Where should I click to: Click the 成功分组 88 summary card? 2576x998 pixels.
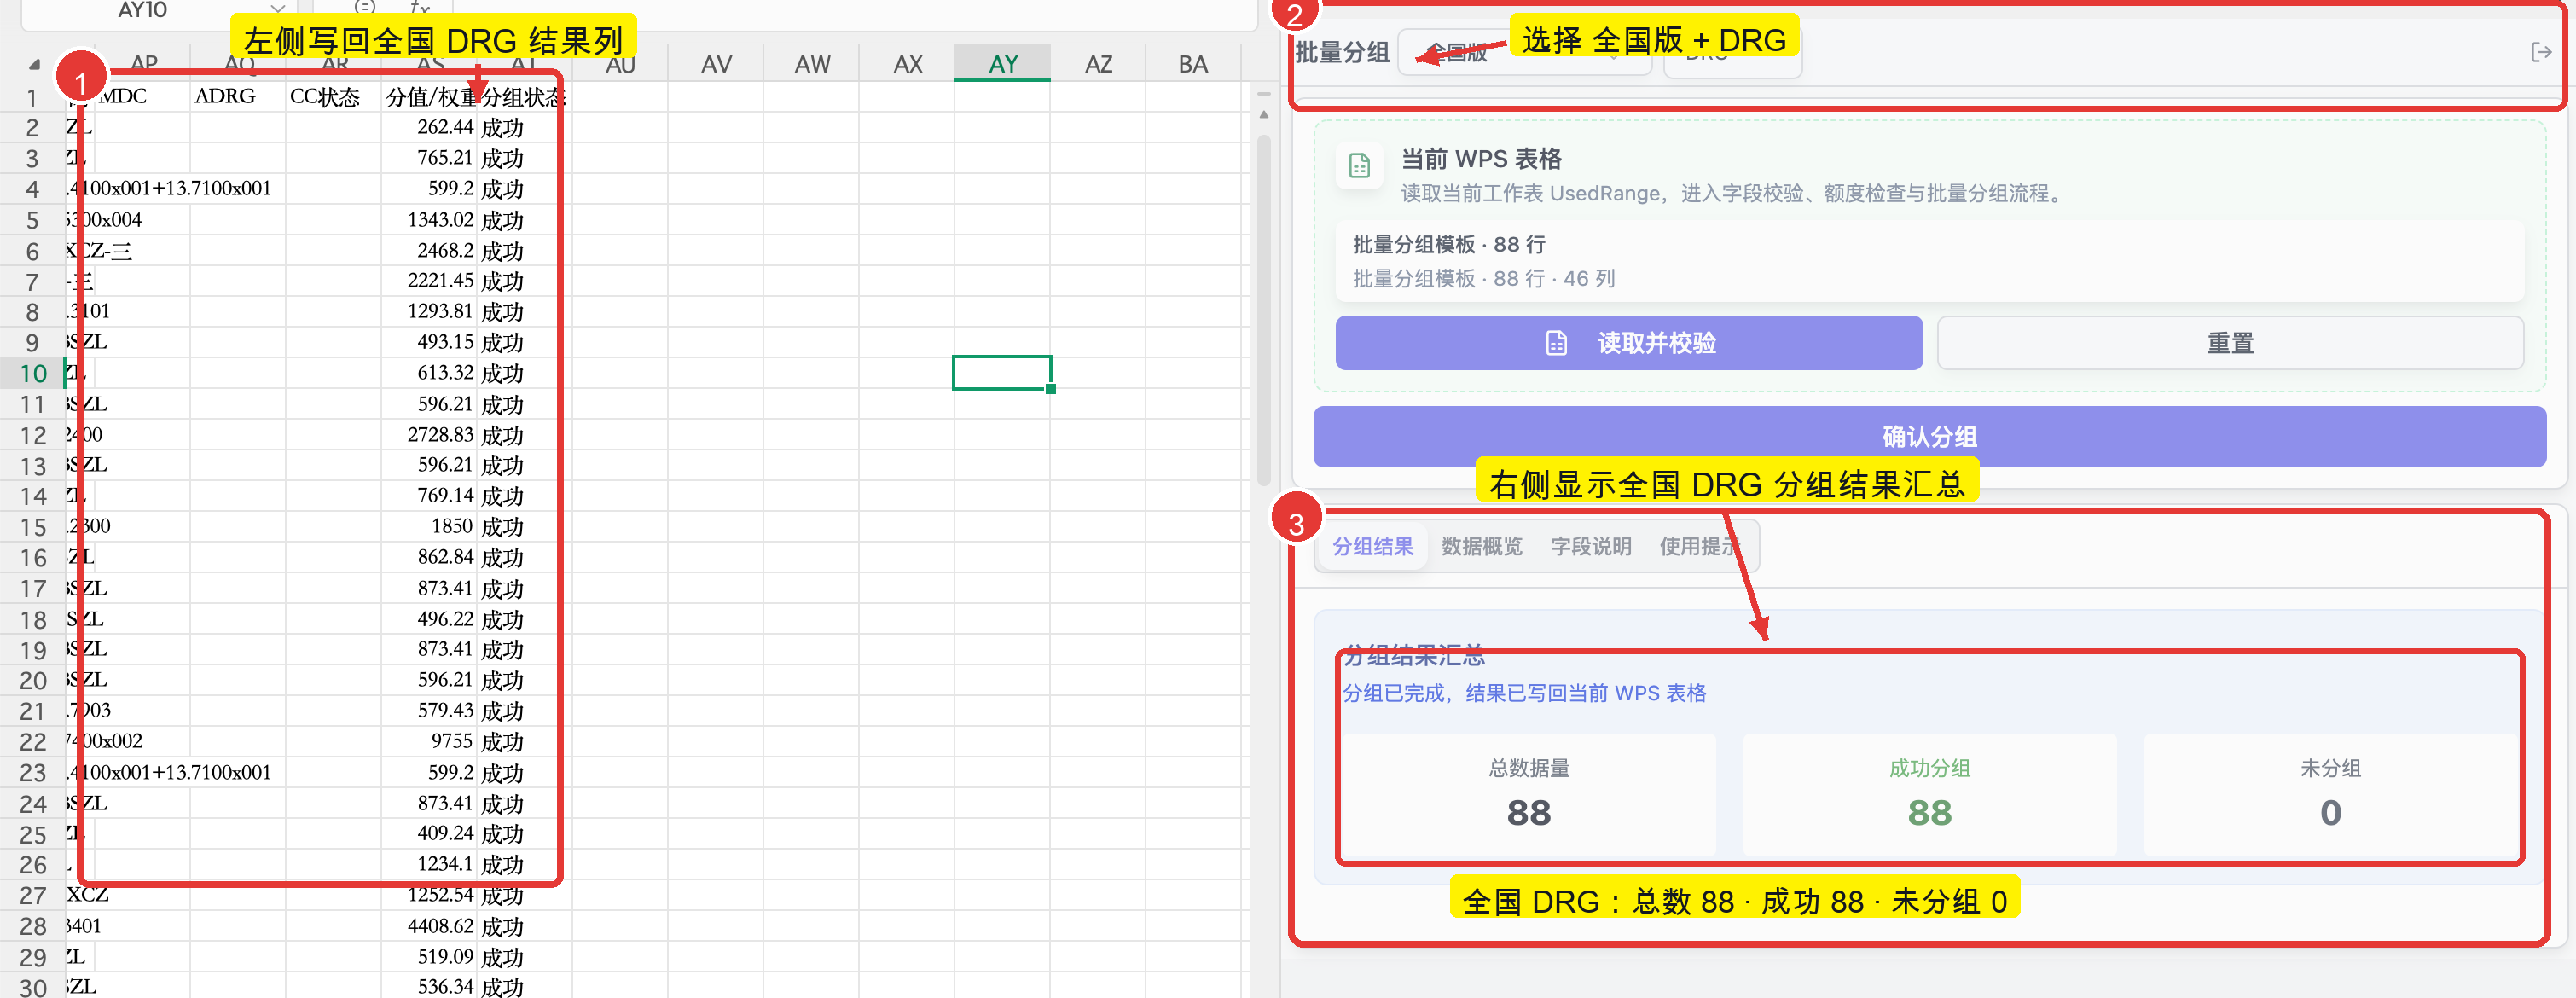[x=1929, y=794]
